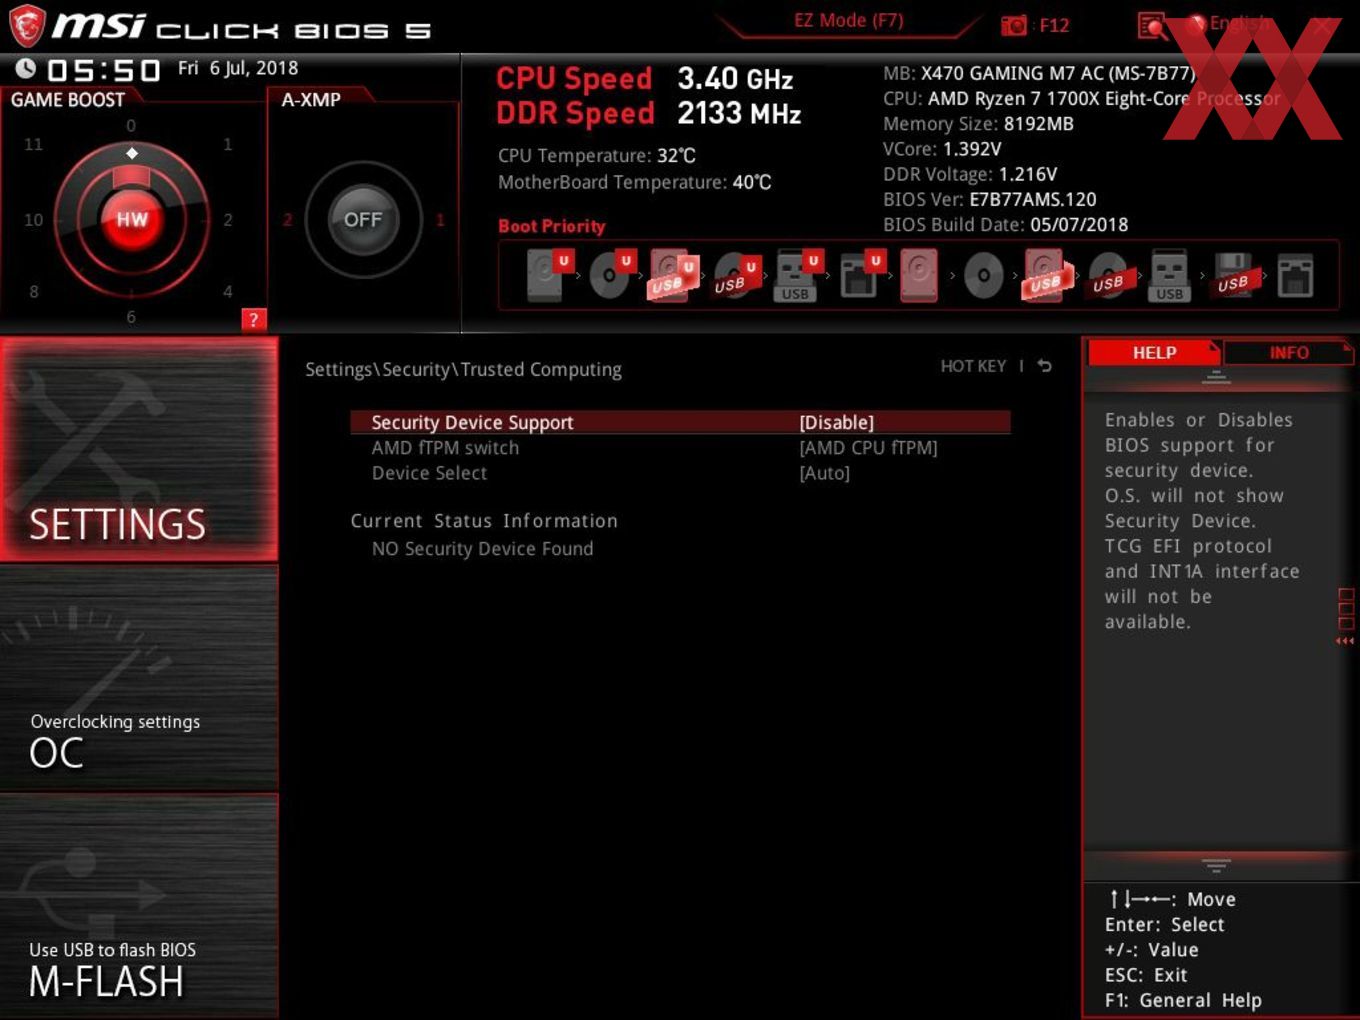This screenshot has width=1360, height=1020.
Task: Open the SETTINGS tile
Action: tap(139, 449)
